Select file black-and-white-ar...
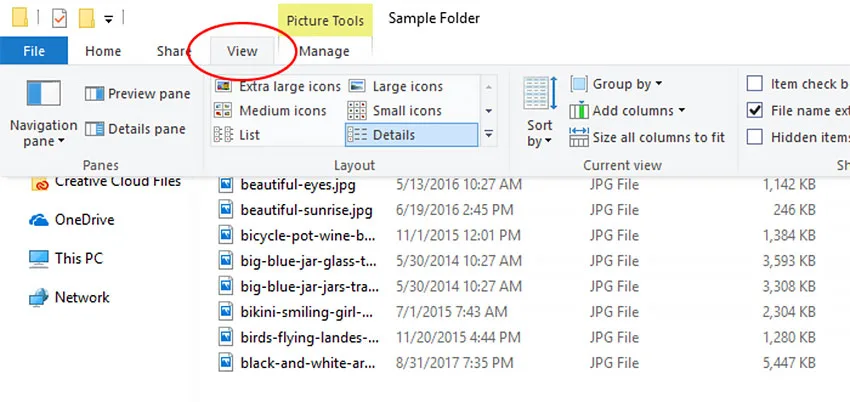This screenshot has height=402, width=850. coord(307,363)
